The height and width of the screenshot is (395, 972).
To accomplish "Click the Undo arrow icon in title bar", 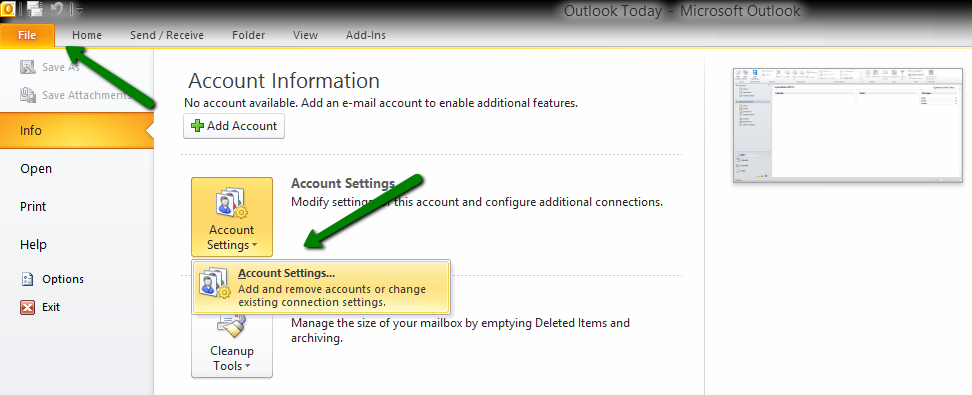I will pos(57,9).
